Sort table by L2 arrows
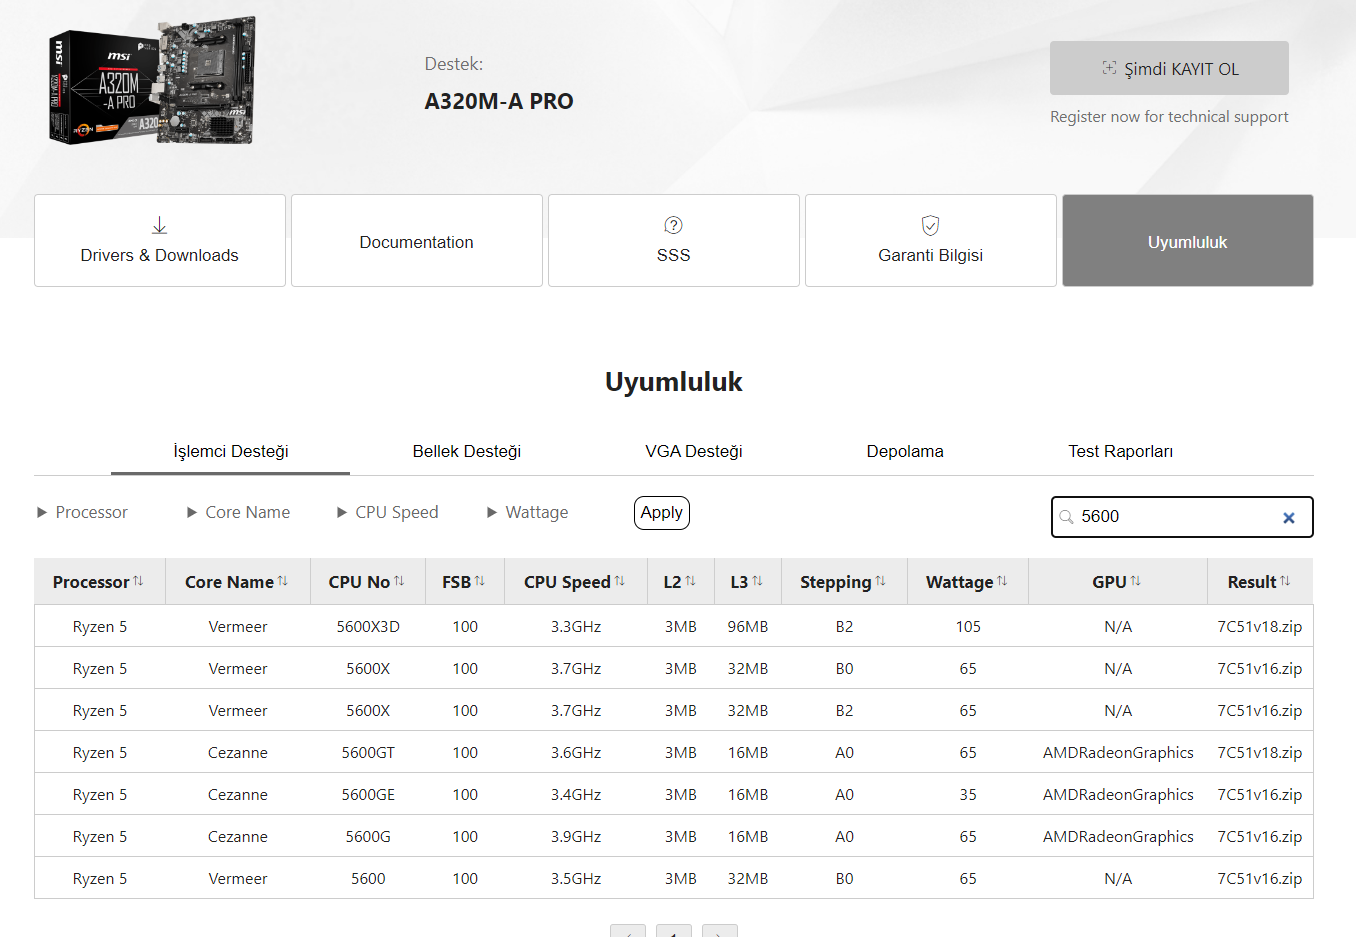Viewport: 1356px width, 937px height. tap(690, 581)
